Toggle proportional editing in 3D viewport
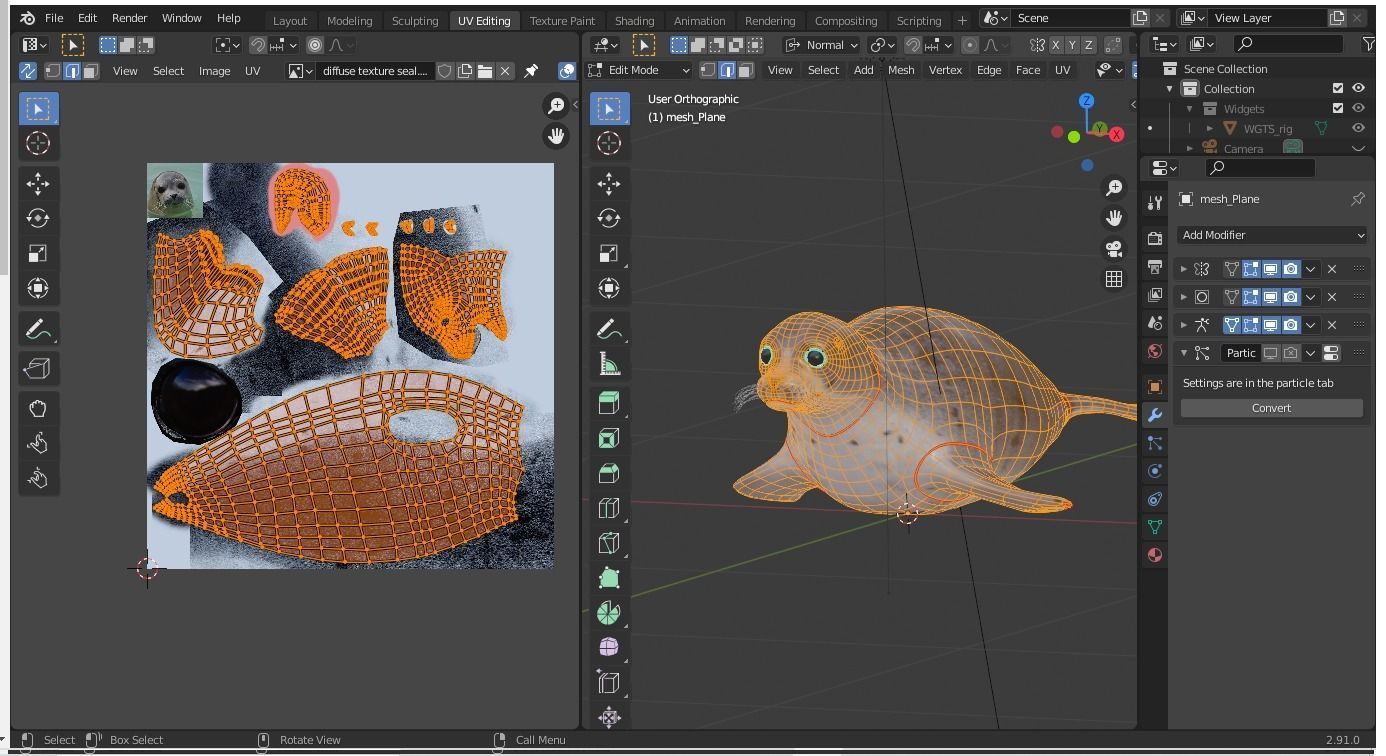1386x756 pixels. pos(969,45)
